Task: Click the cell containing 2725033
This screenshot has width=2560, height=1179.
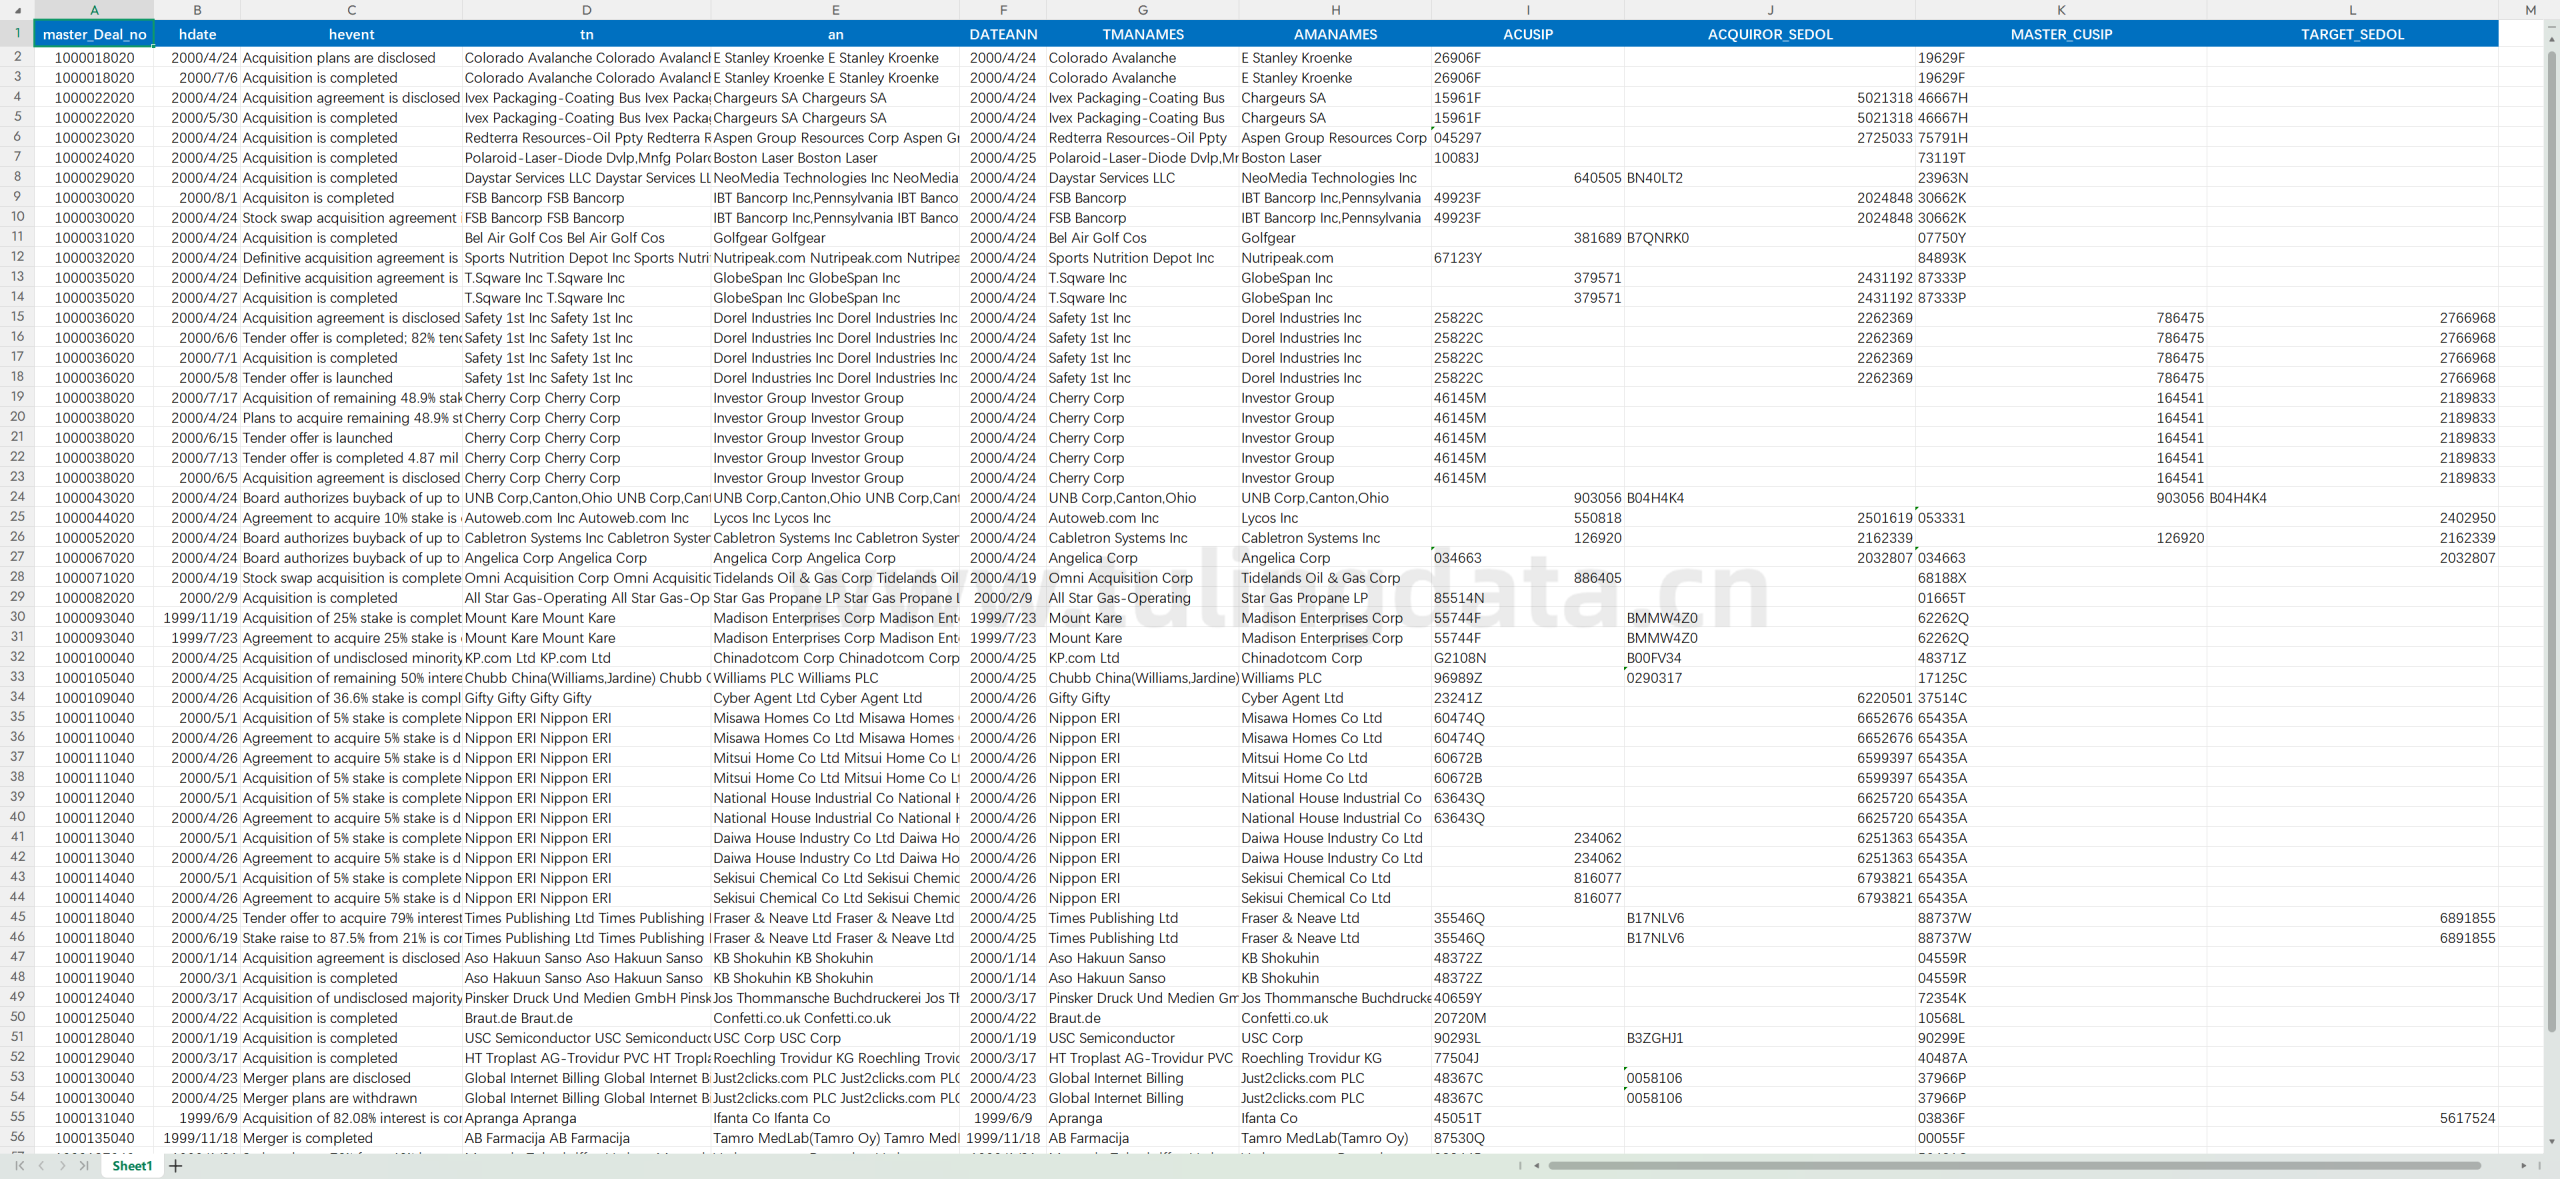Action: pos(1770,138)
